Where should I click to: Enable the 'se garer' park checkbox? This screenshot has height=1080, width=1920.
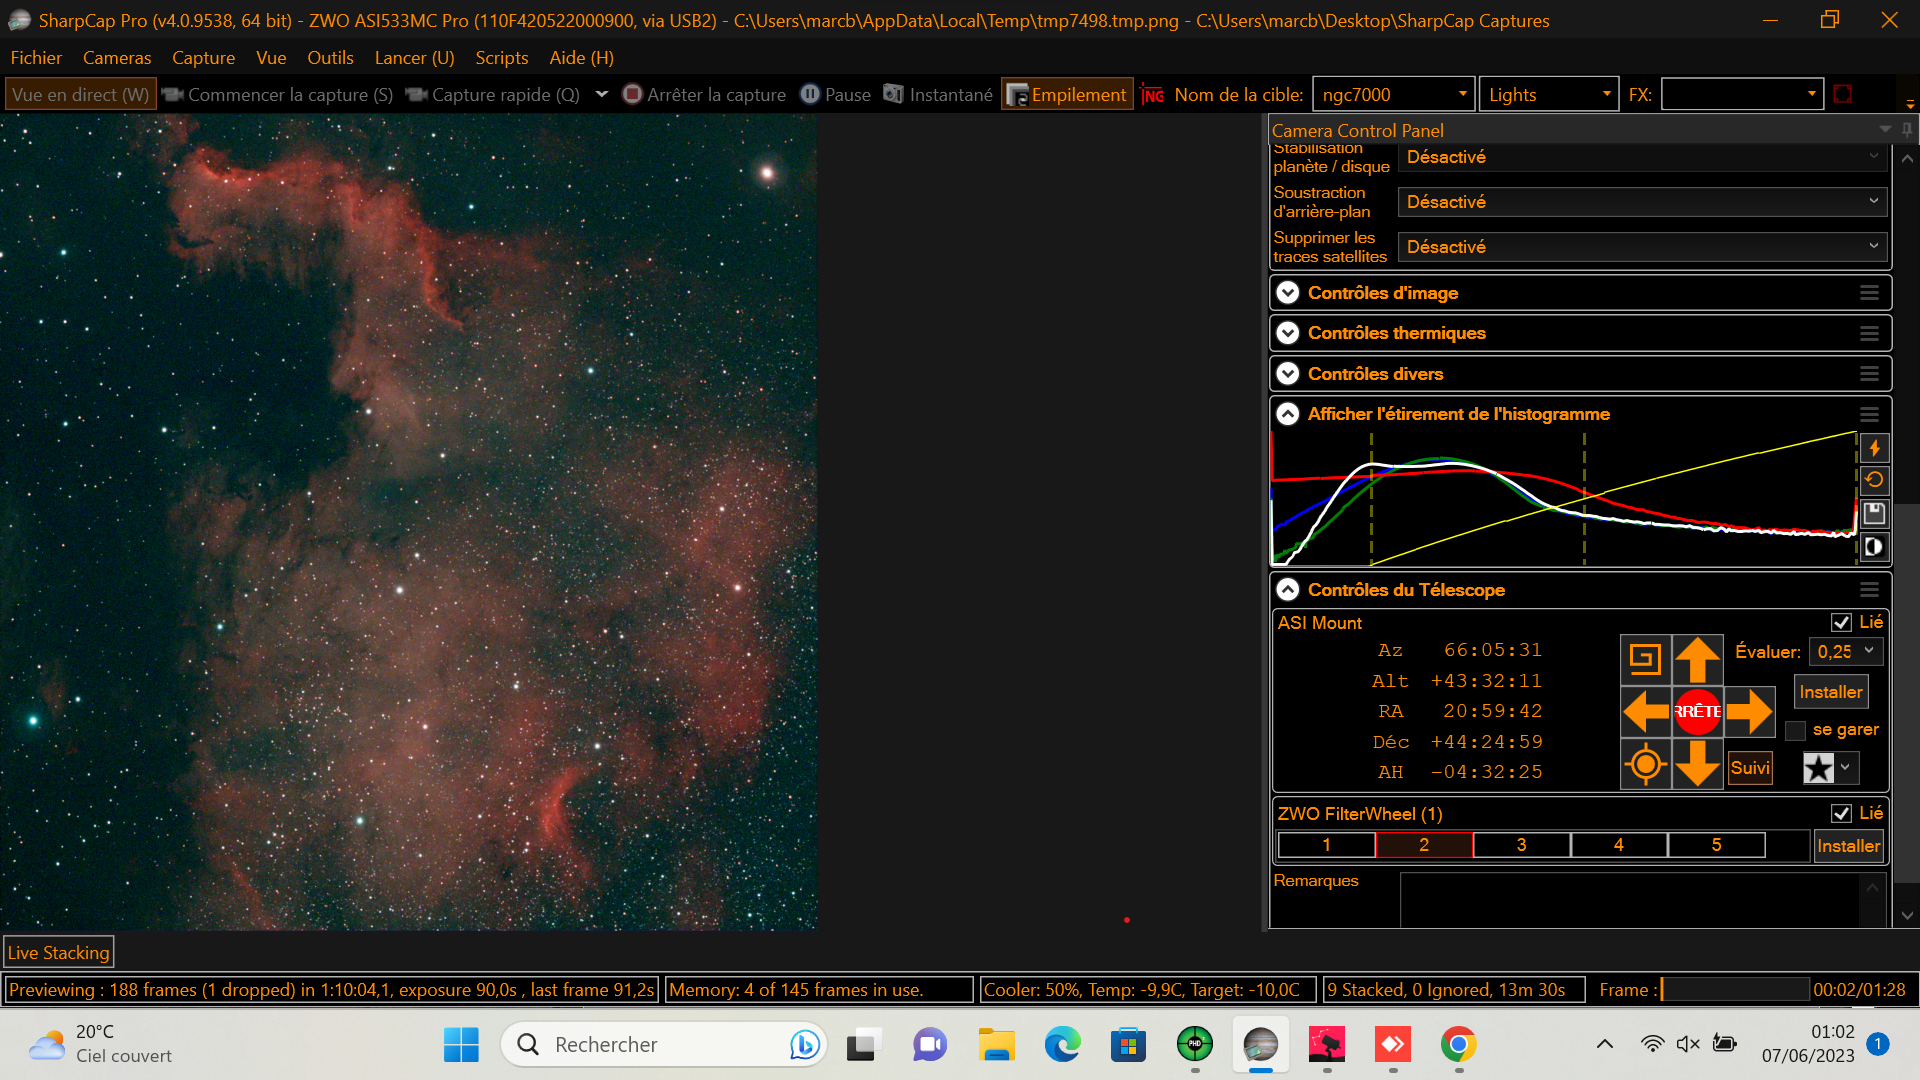click(x=1796, y=731)
